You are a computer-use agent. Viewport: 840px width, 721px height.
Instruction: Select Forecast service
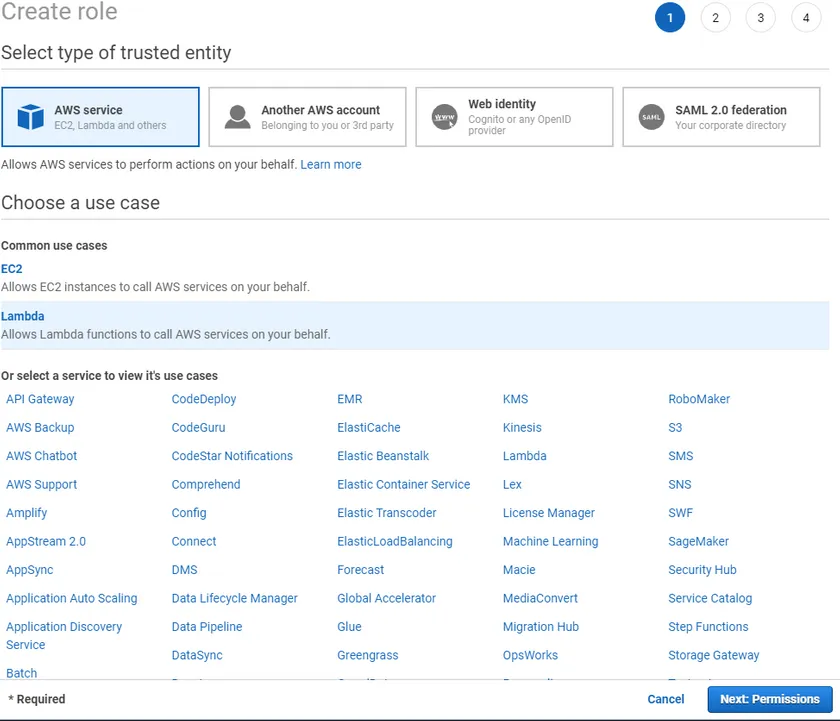point(361,570)
